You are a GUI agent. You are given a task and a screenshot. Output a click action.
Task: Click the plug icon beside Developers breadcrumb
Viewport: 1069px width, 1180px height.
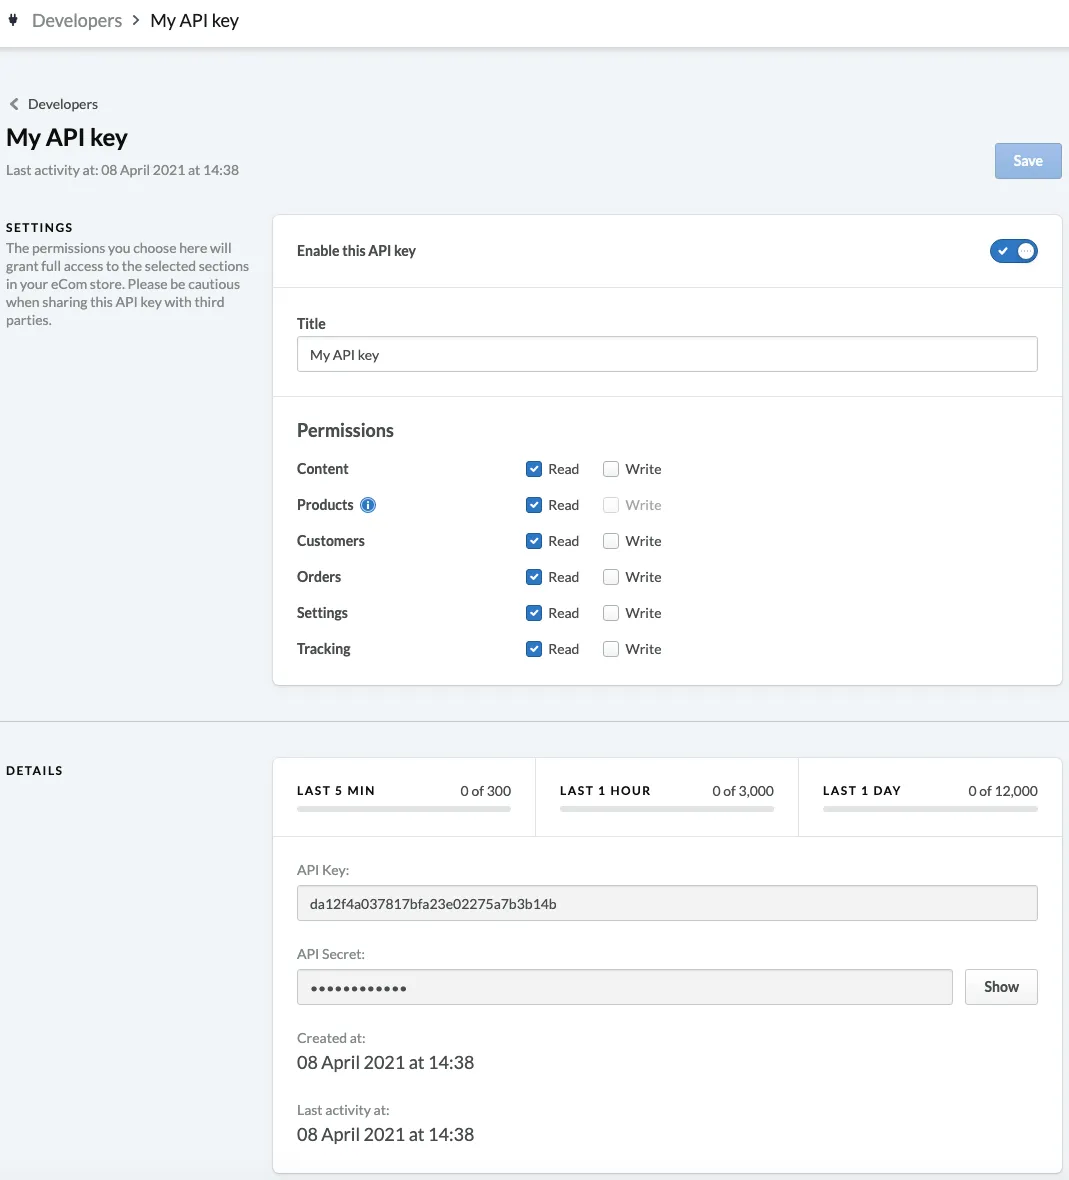tap(13, 20)
